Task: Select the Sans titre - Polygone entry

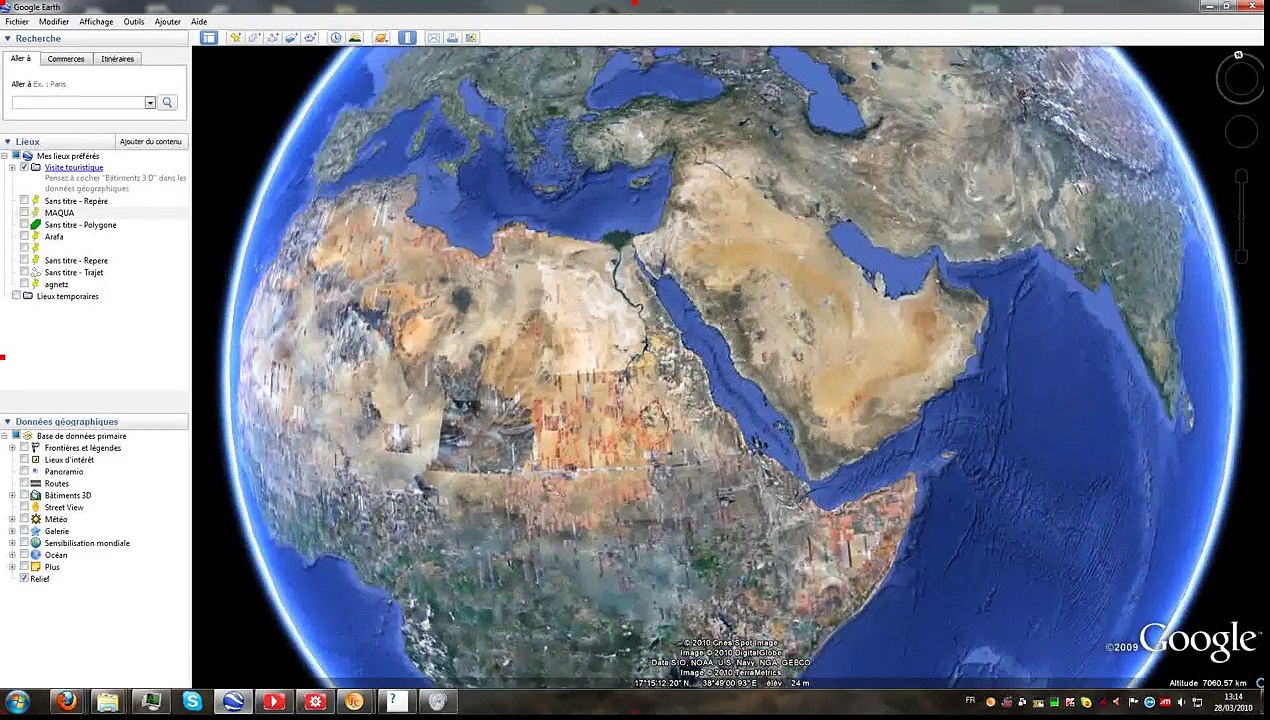Action: coord(81,225)
